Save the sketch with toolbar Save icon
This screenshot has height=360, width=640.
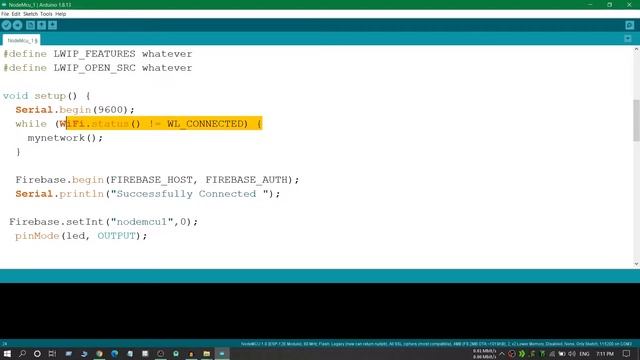coord(53,25)
